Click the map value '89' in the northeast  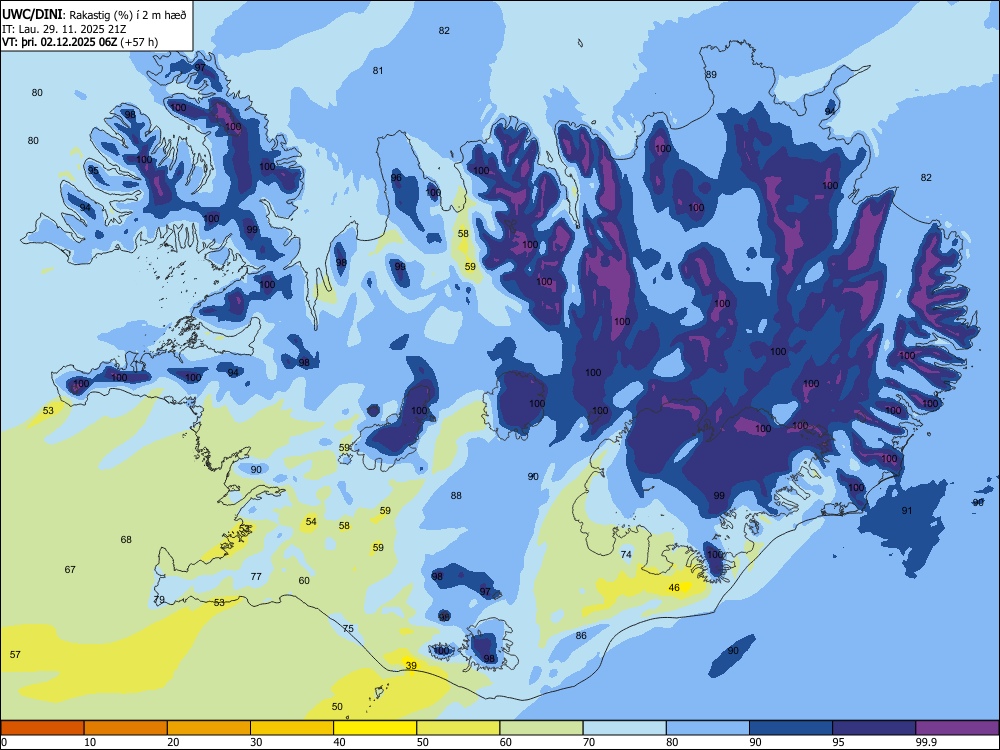coord(711,74)
